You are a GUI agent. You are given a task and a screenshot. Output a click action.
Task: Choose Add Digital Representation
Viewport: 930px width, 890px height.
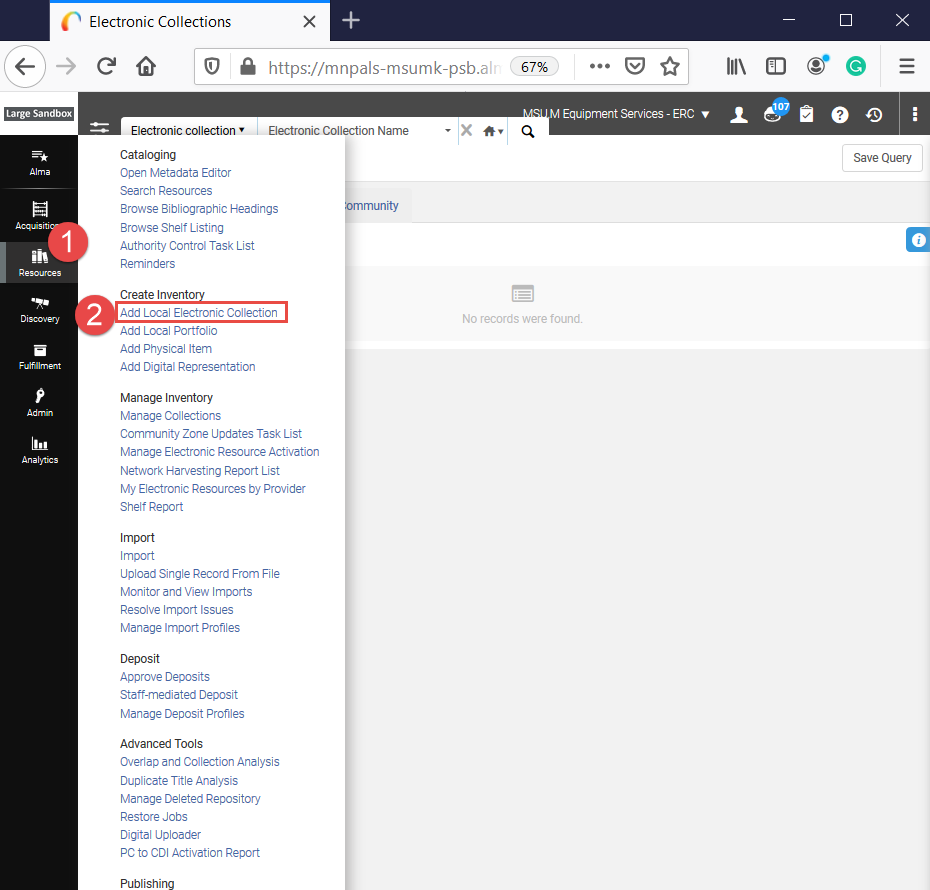point(187,366)
